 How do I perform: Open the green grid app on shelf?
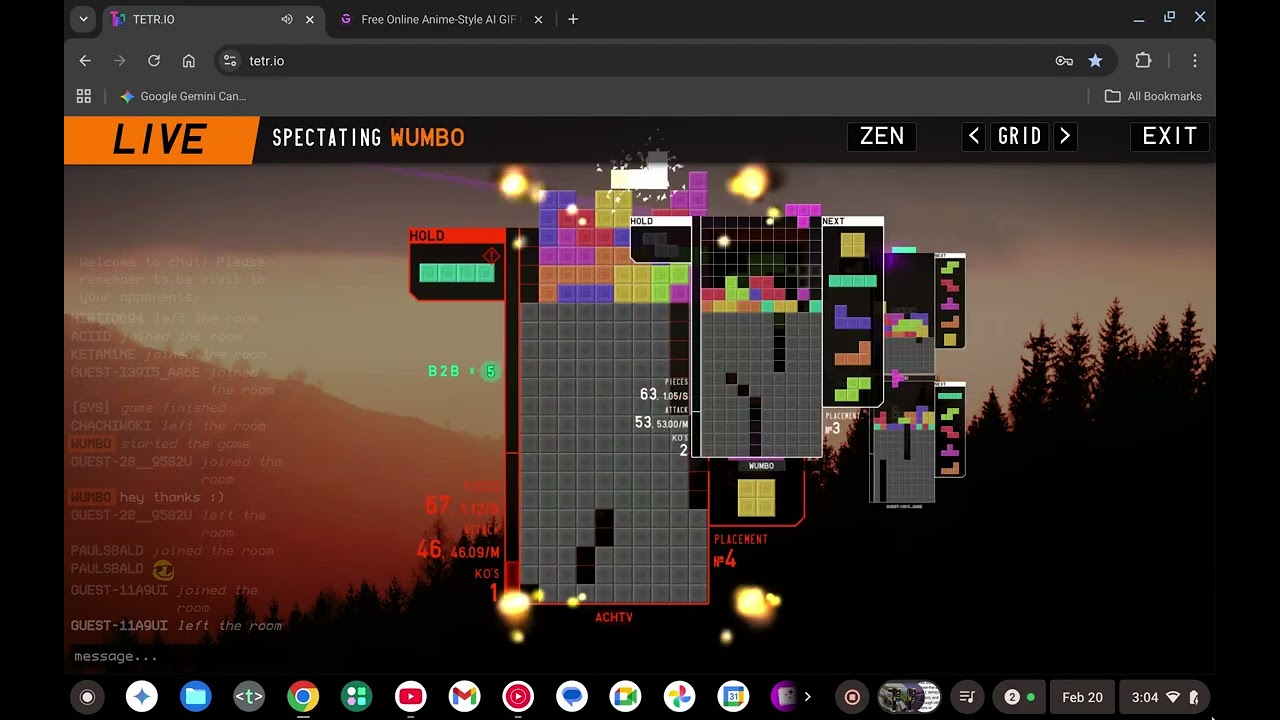356,697
